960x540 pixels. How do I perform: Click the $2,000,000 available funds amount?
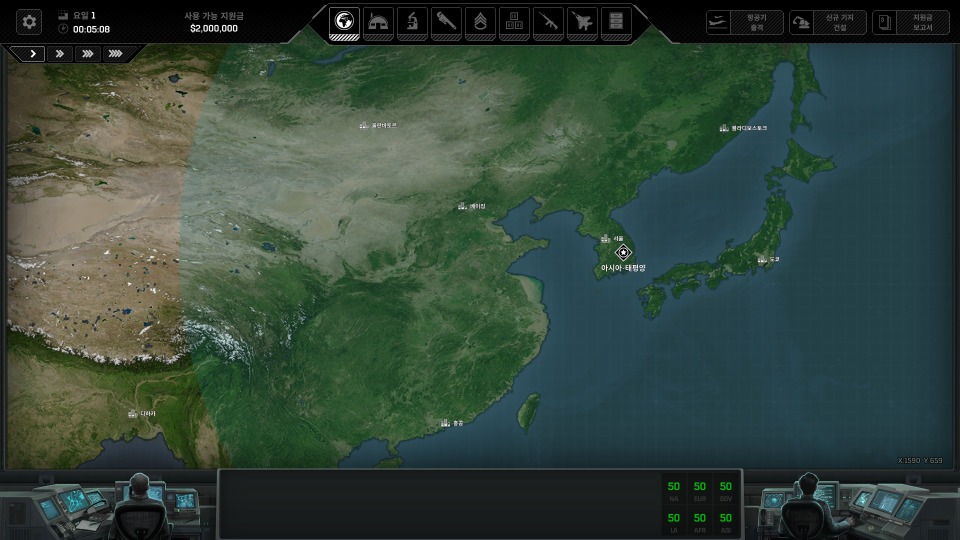point(214,29)
